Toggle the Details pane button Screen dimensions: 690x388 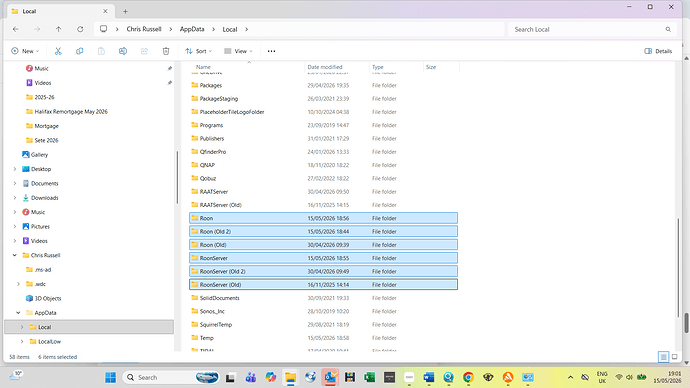[x=658, y=51]
